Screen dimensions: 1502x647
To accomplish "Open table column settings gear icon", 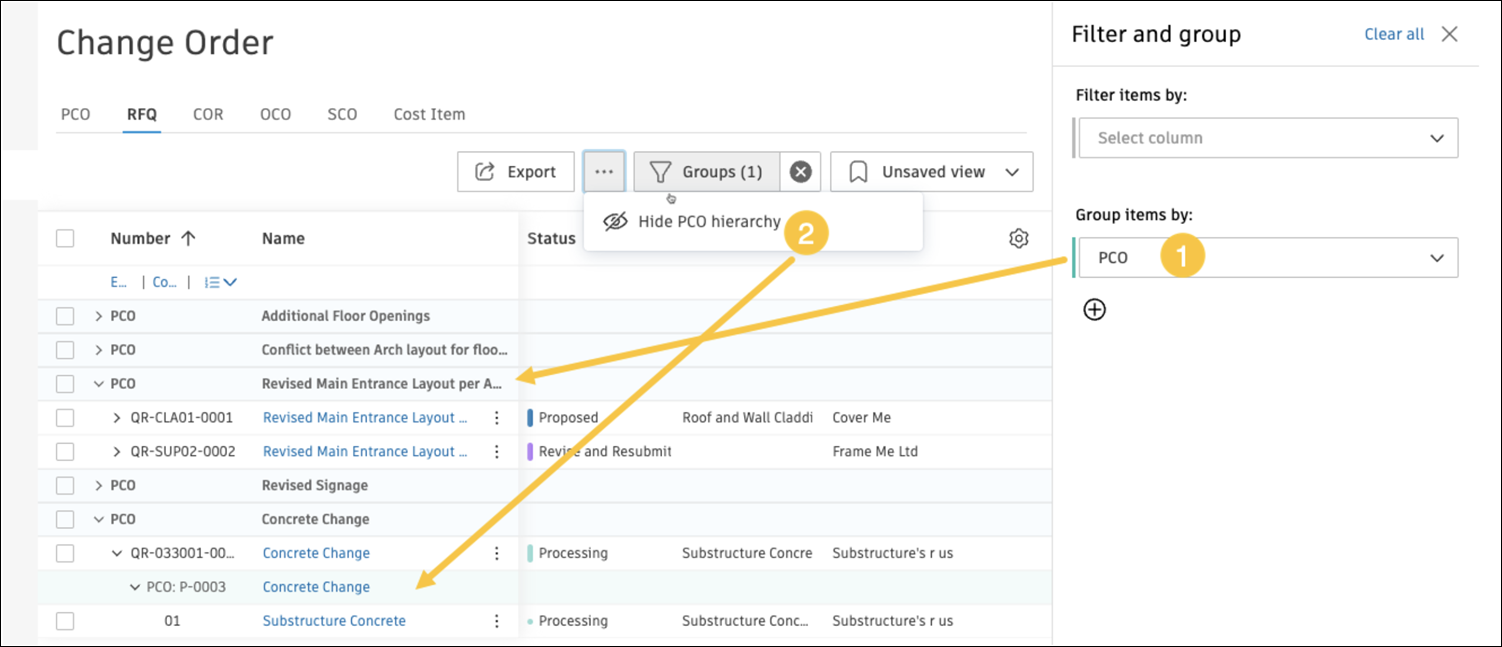I will click(x=1019, y=238).
